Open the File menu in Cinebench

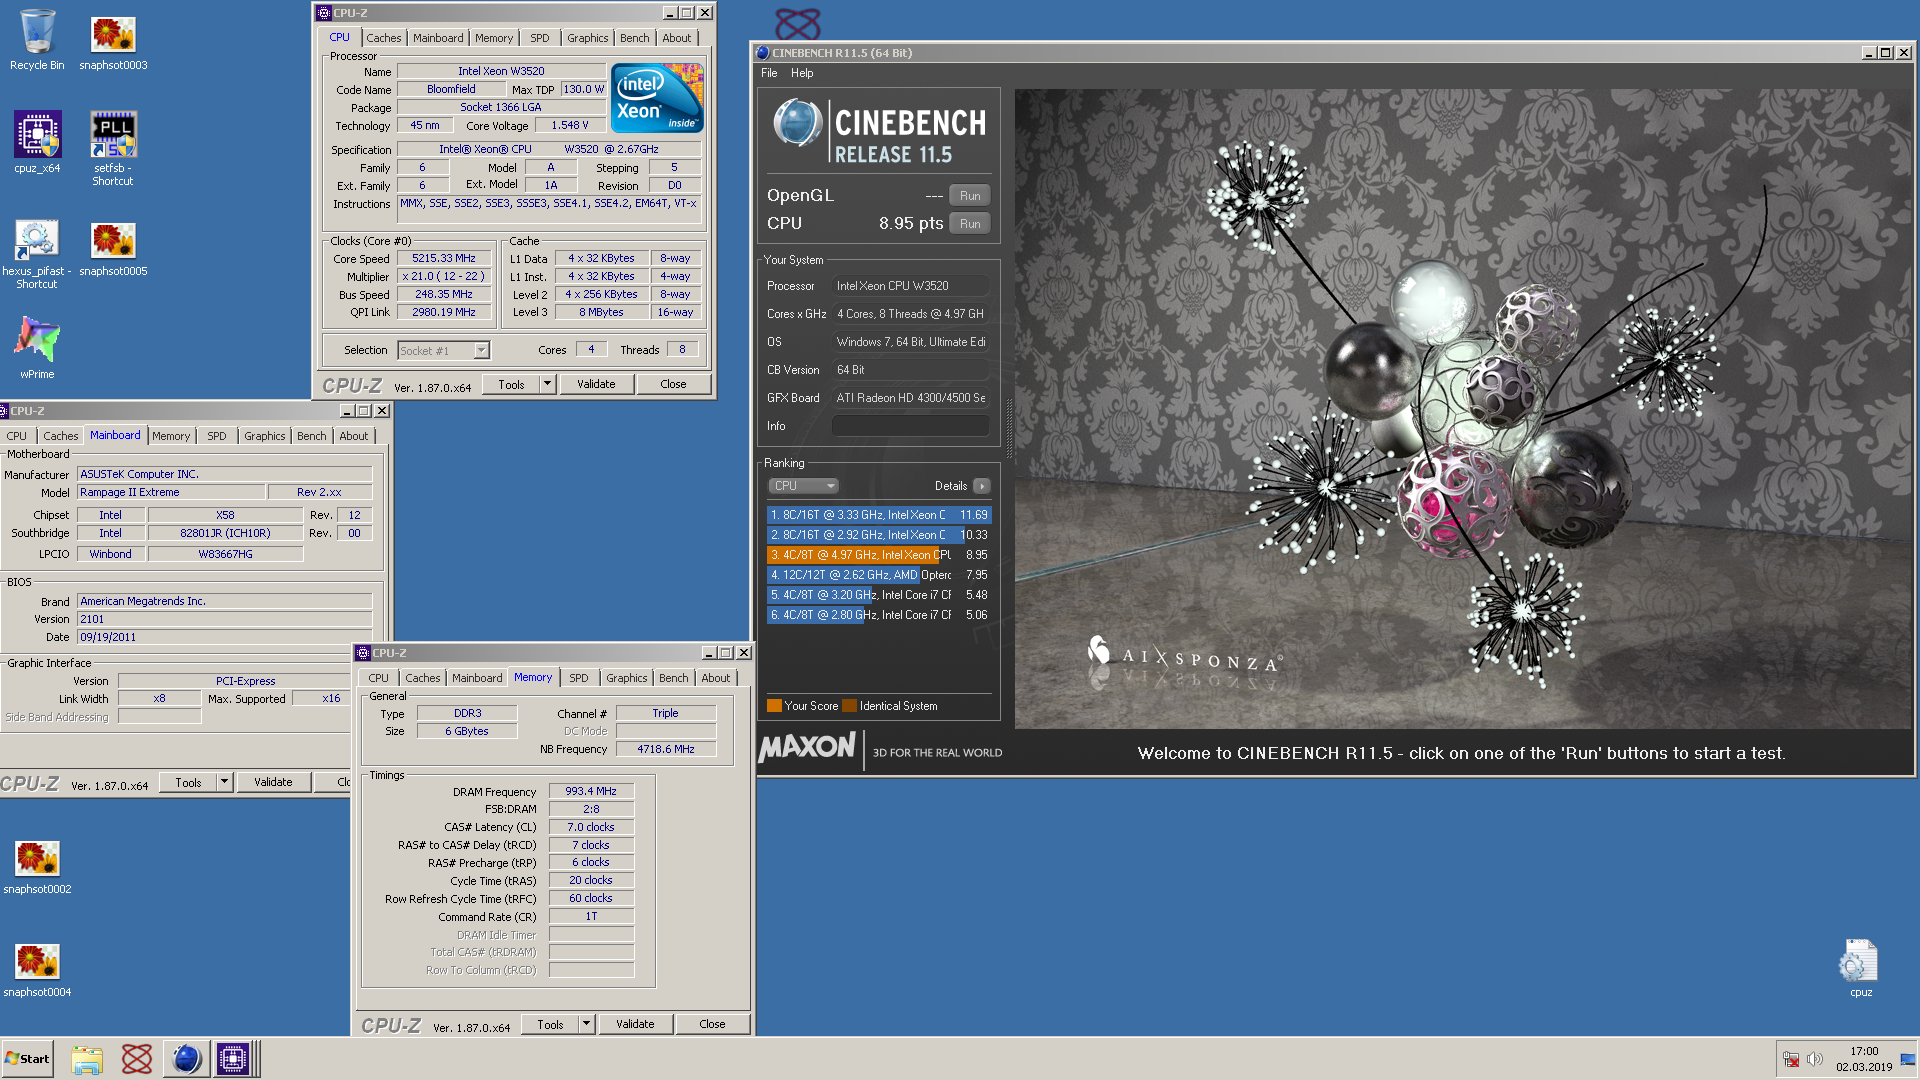click(x=769, y=73)
